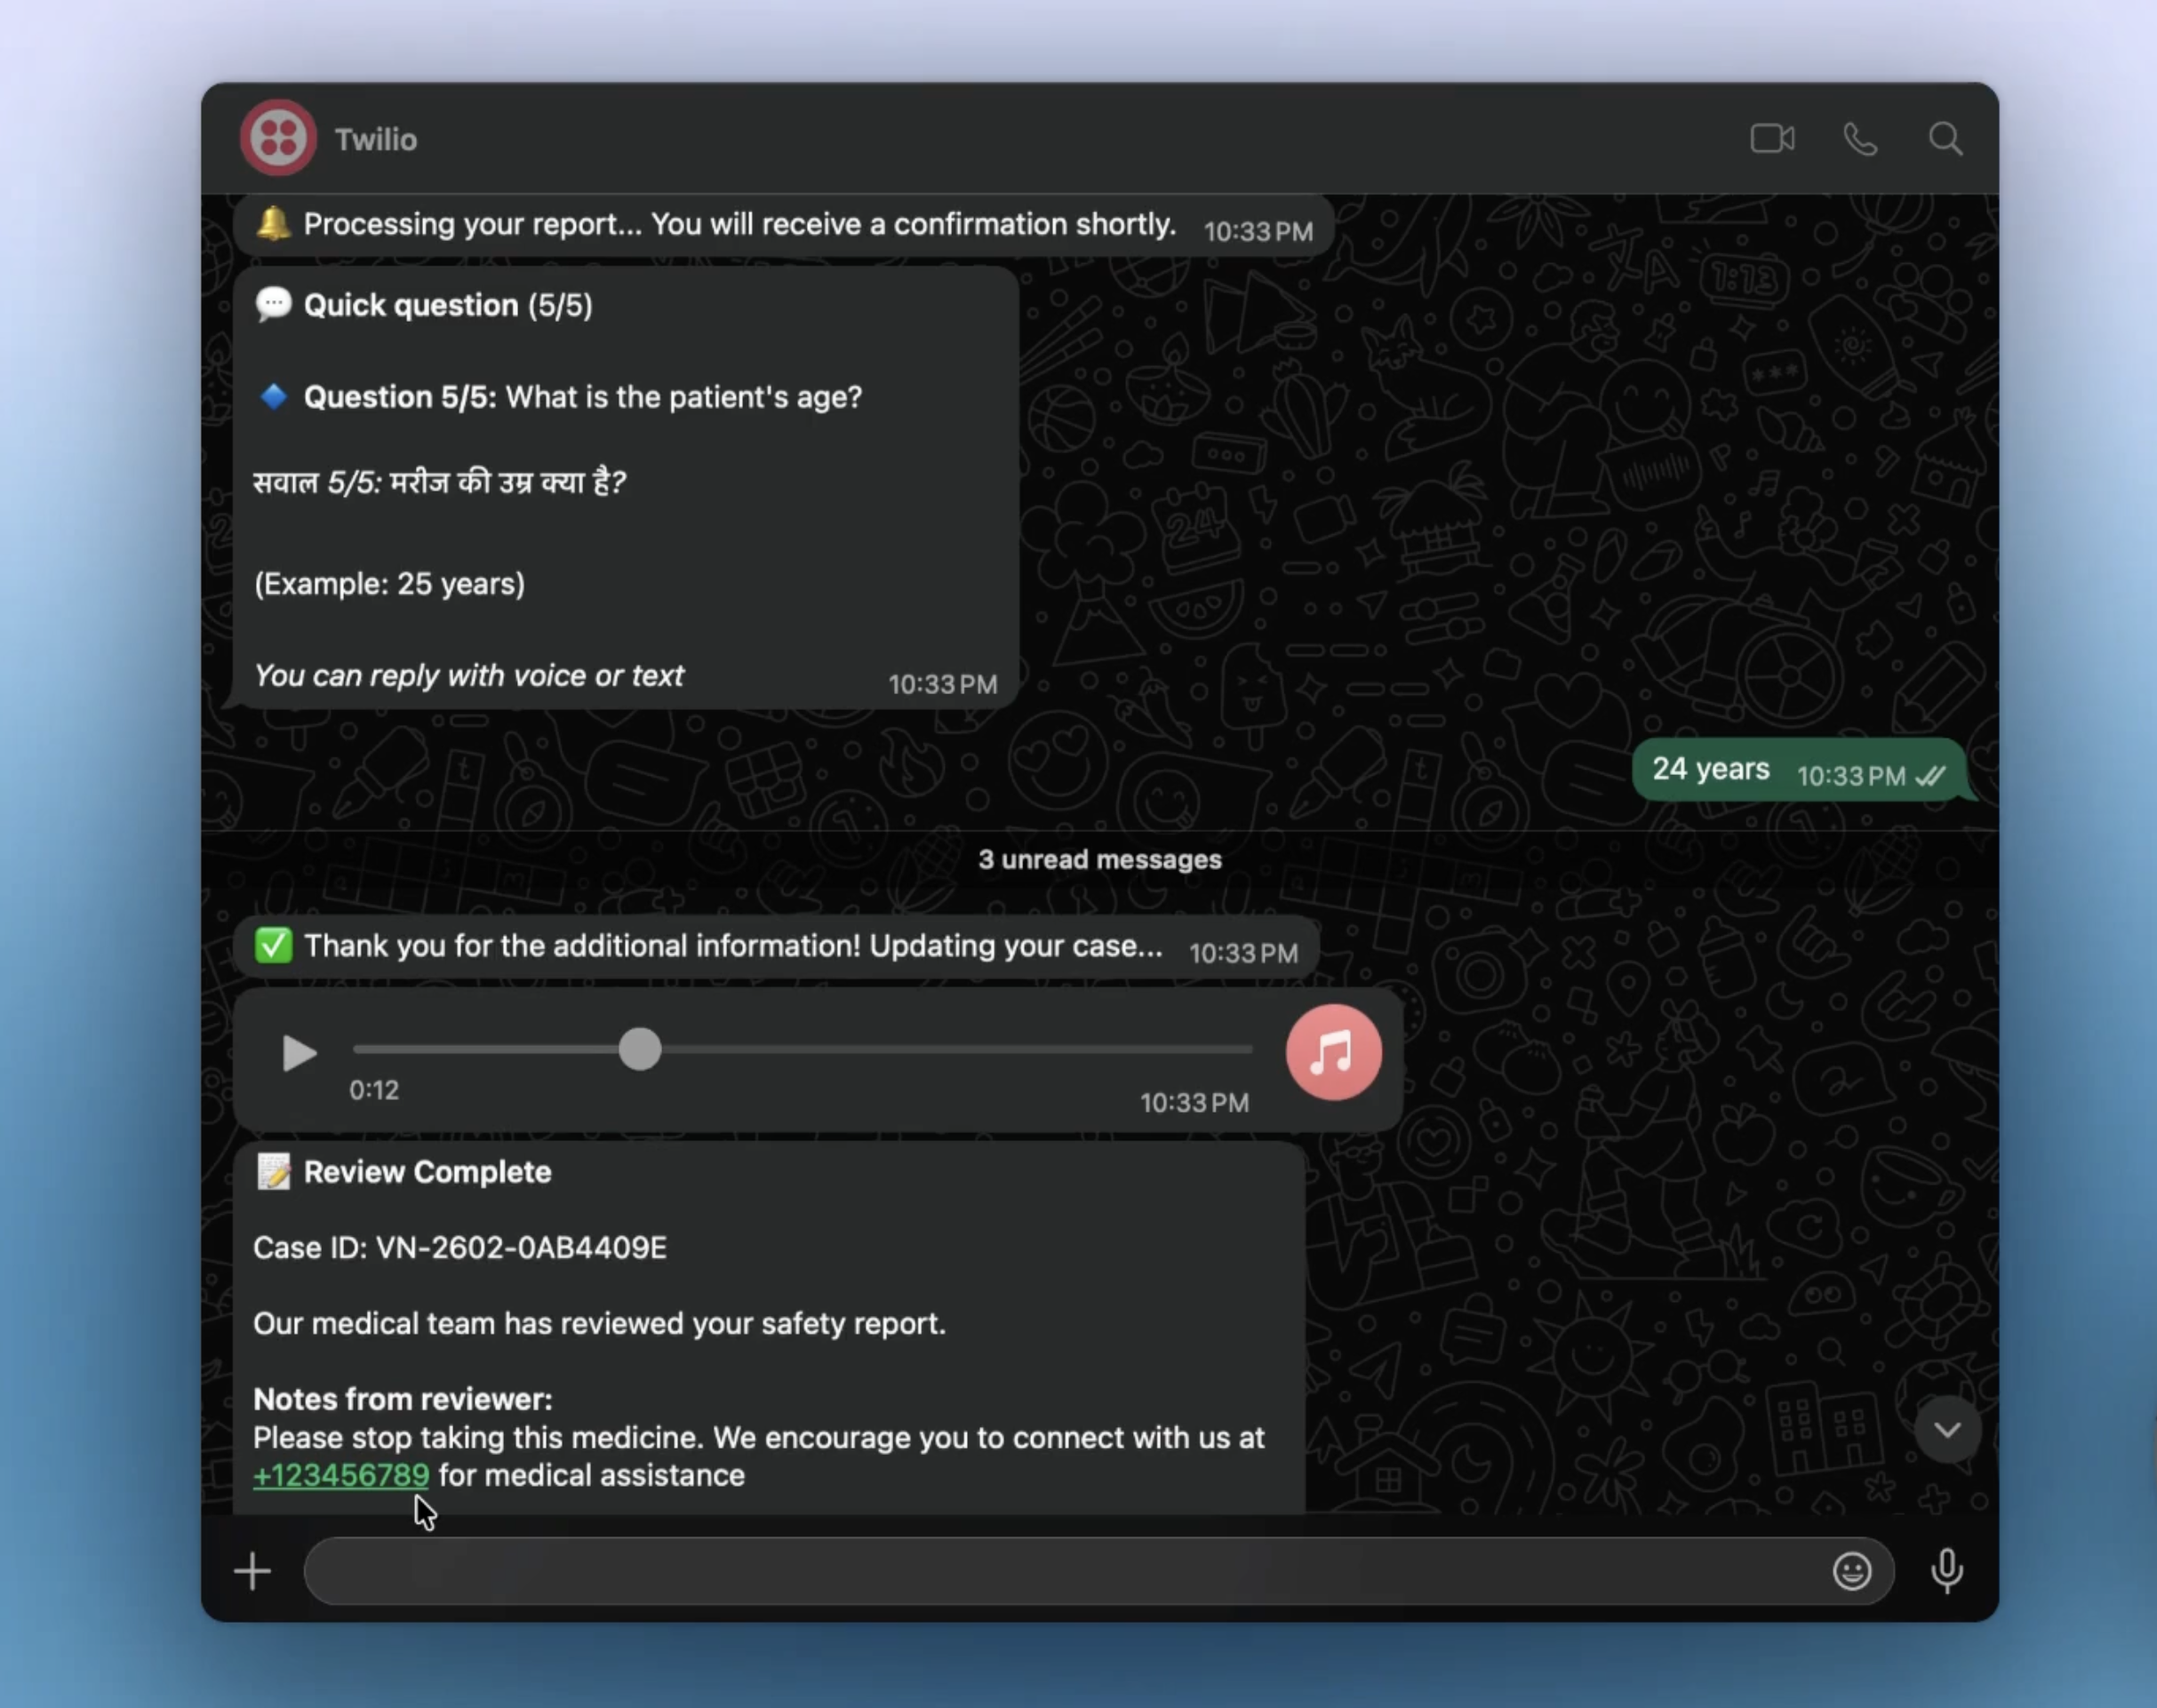This screenshot has width=2157, height=1708.
Task: Click the Quick question (5/5) message
Action: [x=625, y=490]
